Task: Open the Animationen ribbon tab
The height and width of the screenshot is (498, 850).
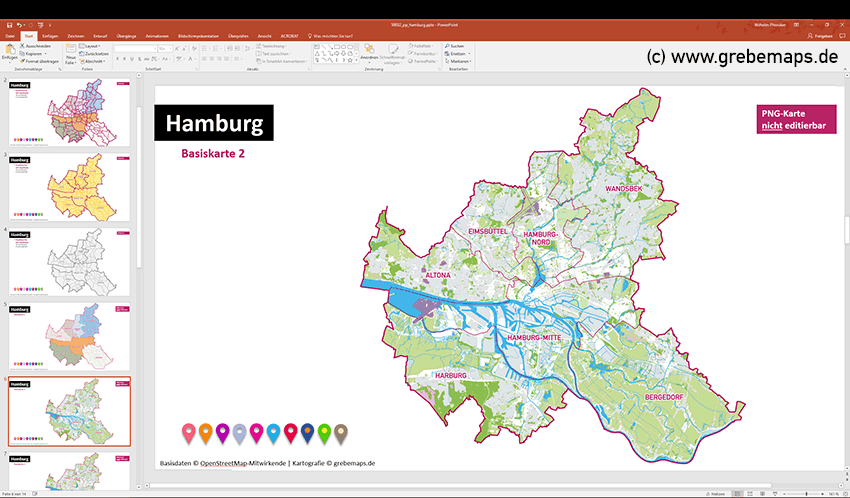Action: (157, 35)
